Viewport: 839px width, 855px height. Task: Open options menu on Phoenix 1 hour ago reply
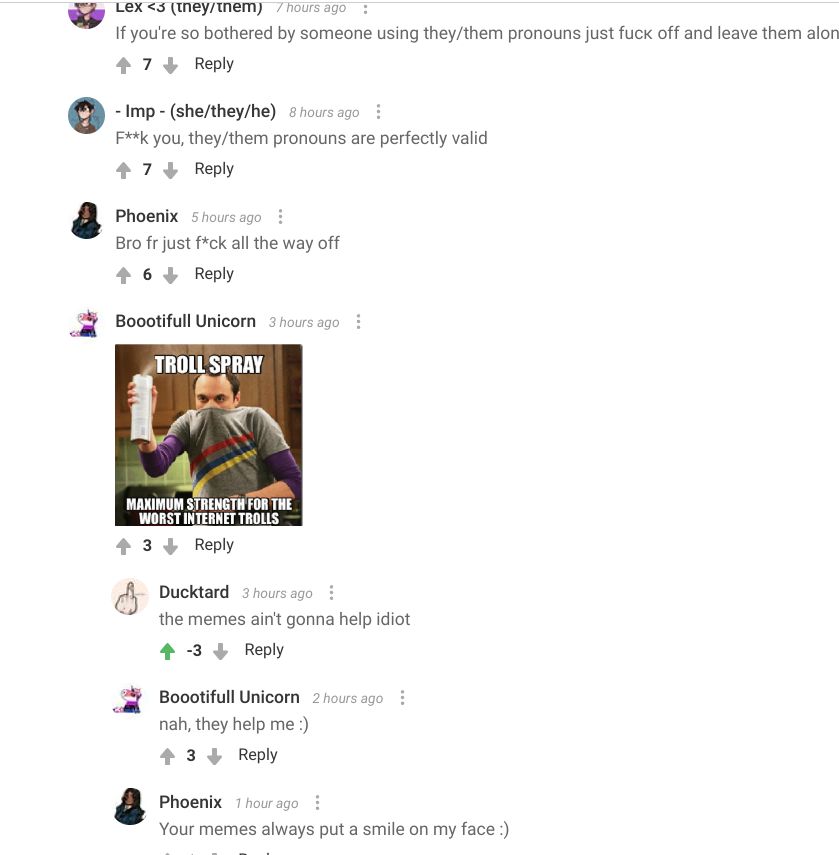pyautogui.click(x=317, y=803)
